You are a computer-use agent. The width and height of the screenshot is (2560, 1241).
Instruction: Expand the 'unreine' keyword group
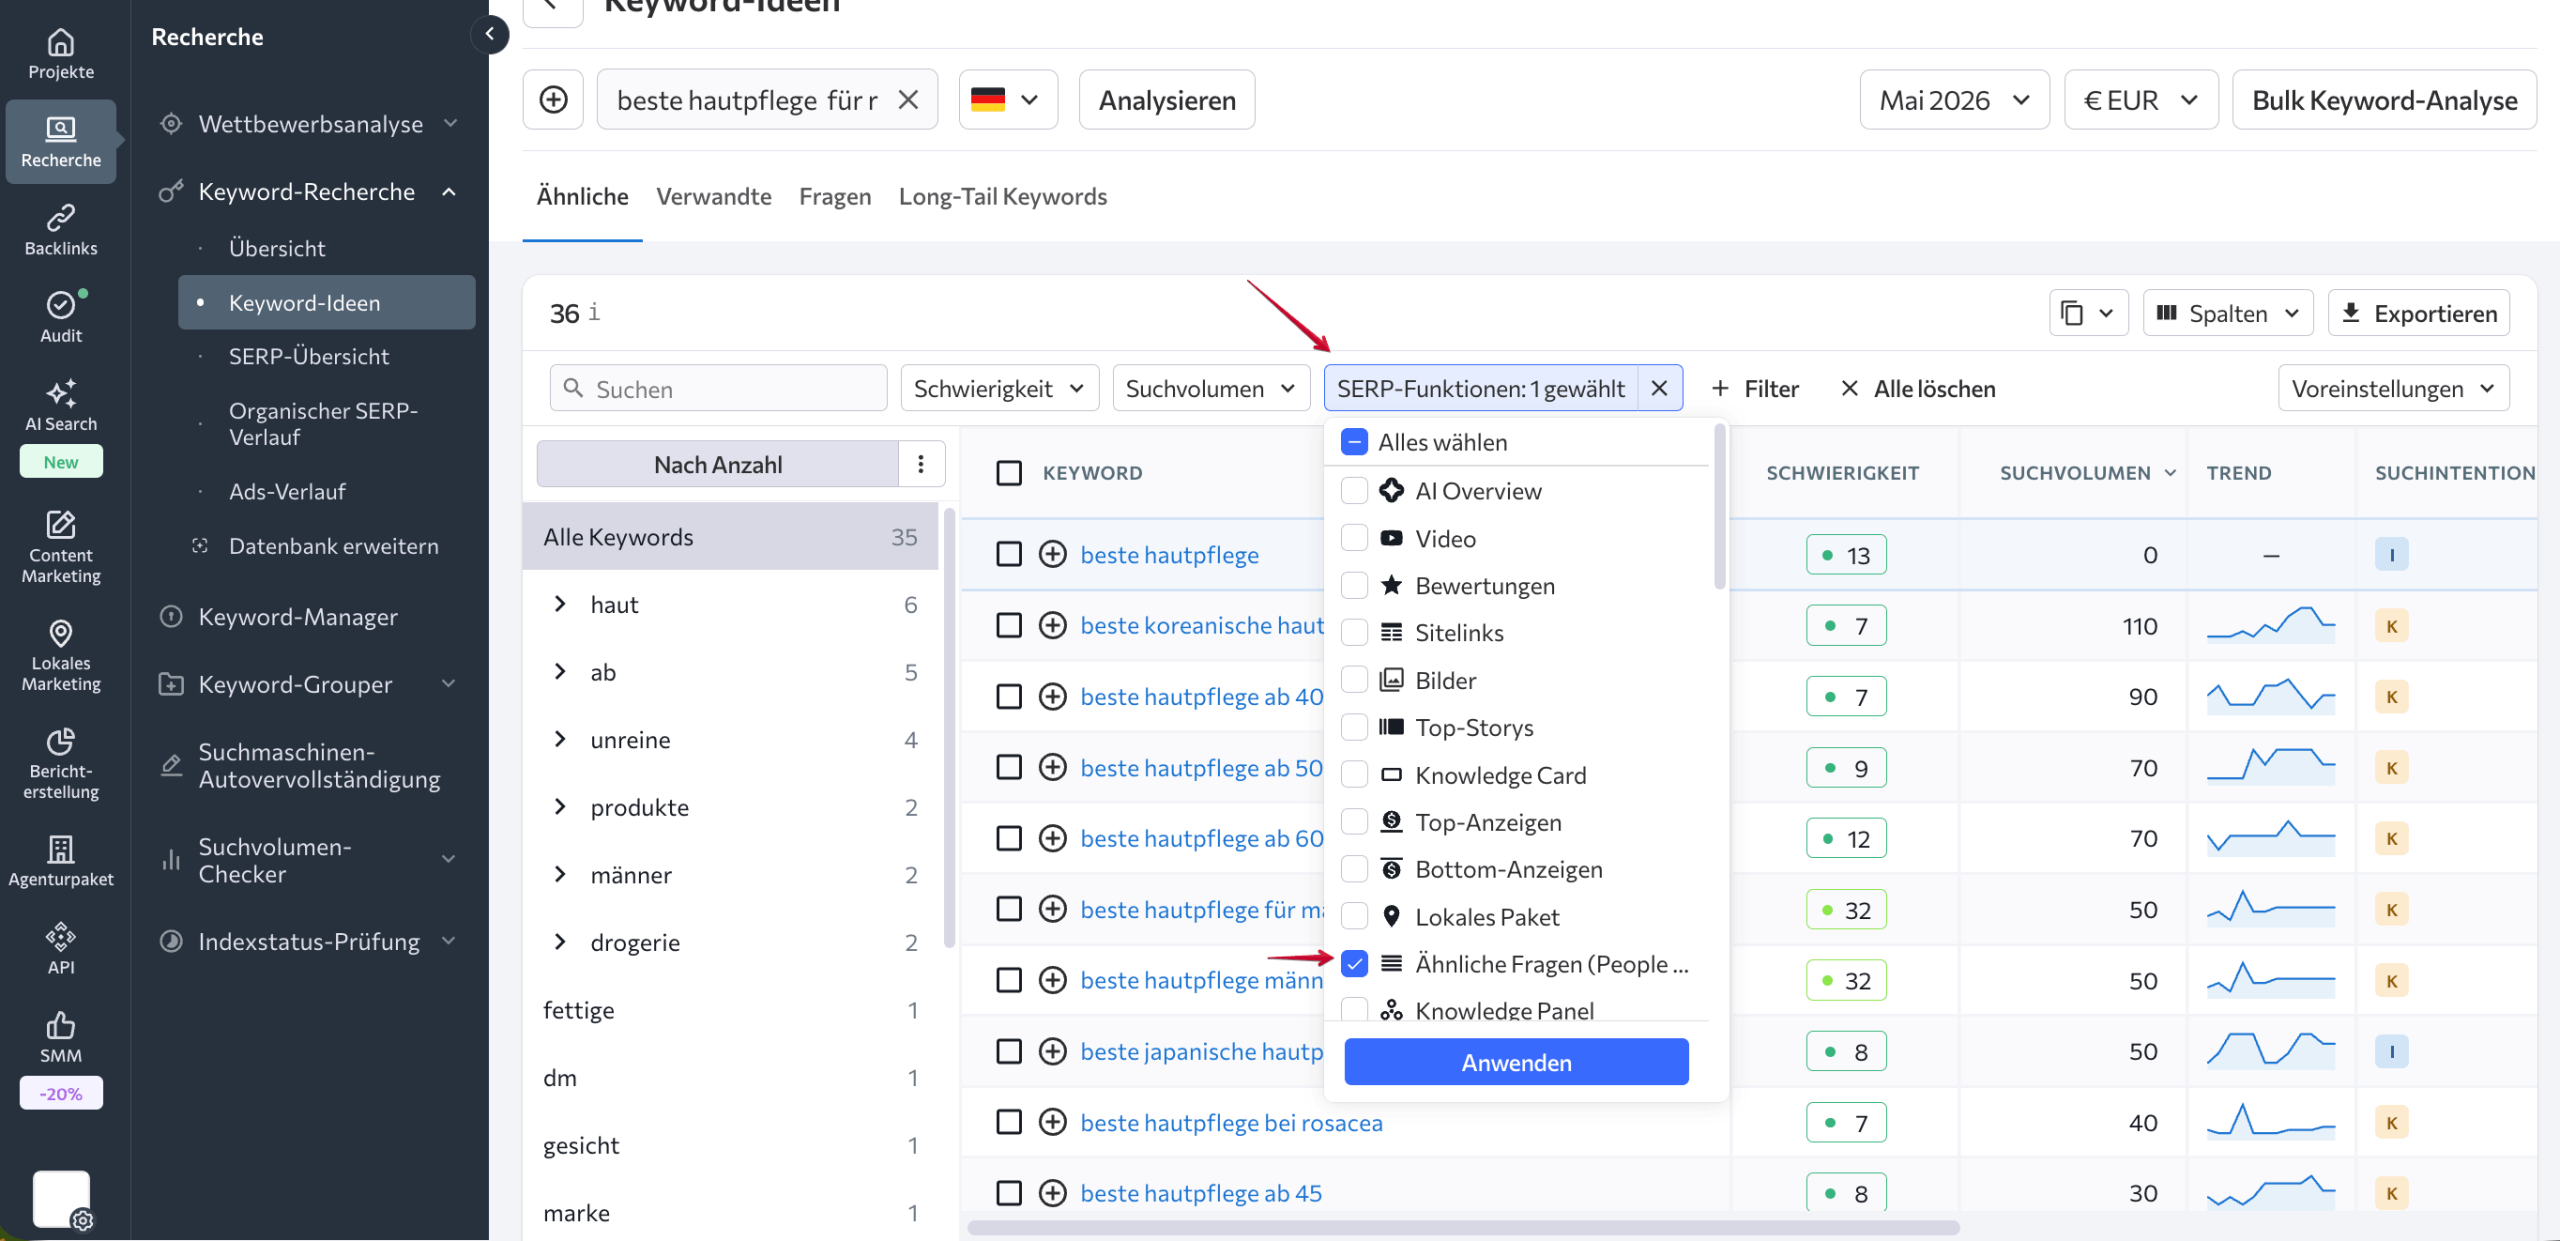[x=560, y=739]
